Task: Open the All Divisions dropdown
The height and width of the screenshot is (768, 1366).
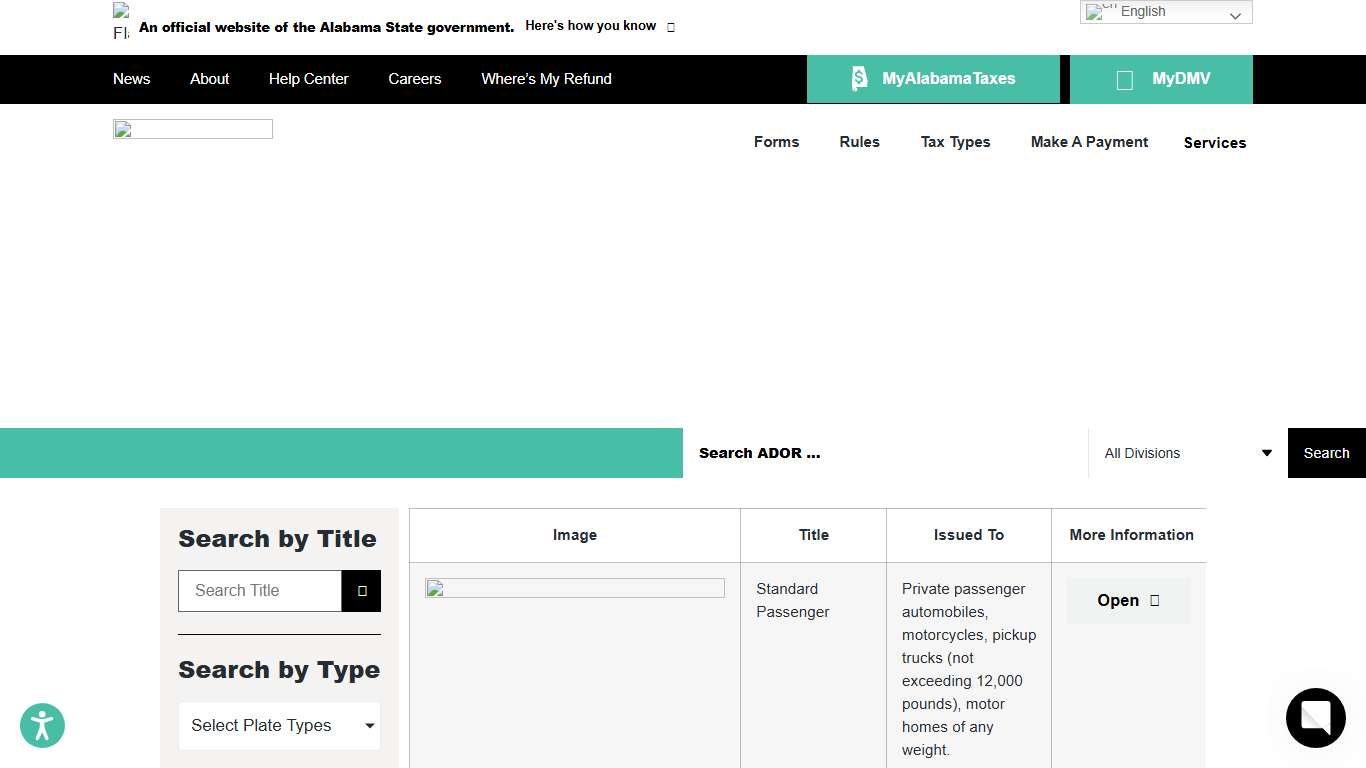Action: click(x=1187, y=453)
